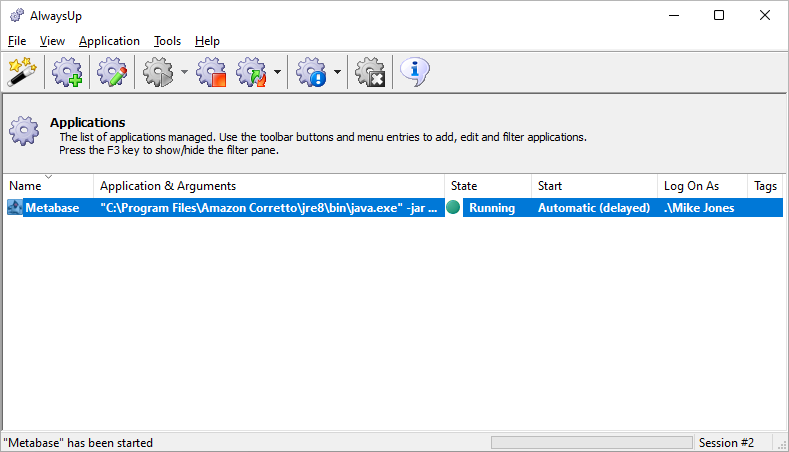The height and width of the screenshot is (452, 789).
Task: Click the Metabase has been started status text
Action: 78,443
